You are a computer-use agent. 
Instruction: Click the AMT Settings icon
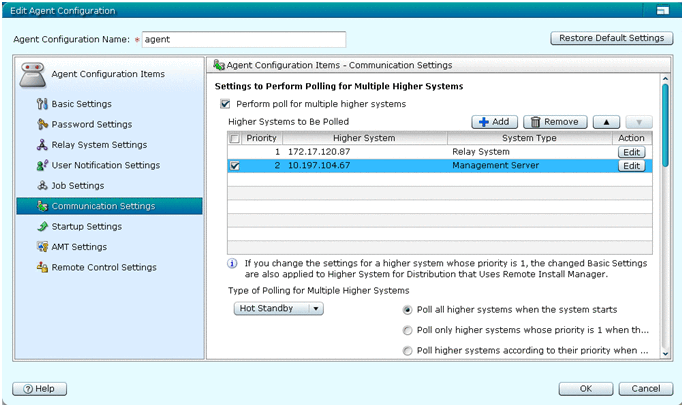pyautogui.click(x=42, y=247)
